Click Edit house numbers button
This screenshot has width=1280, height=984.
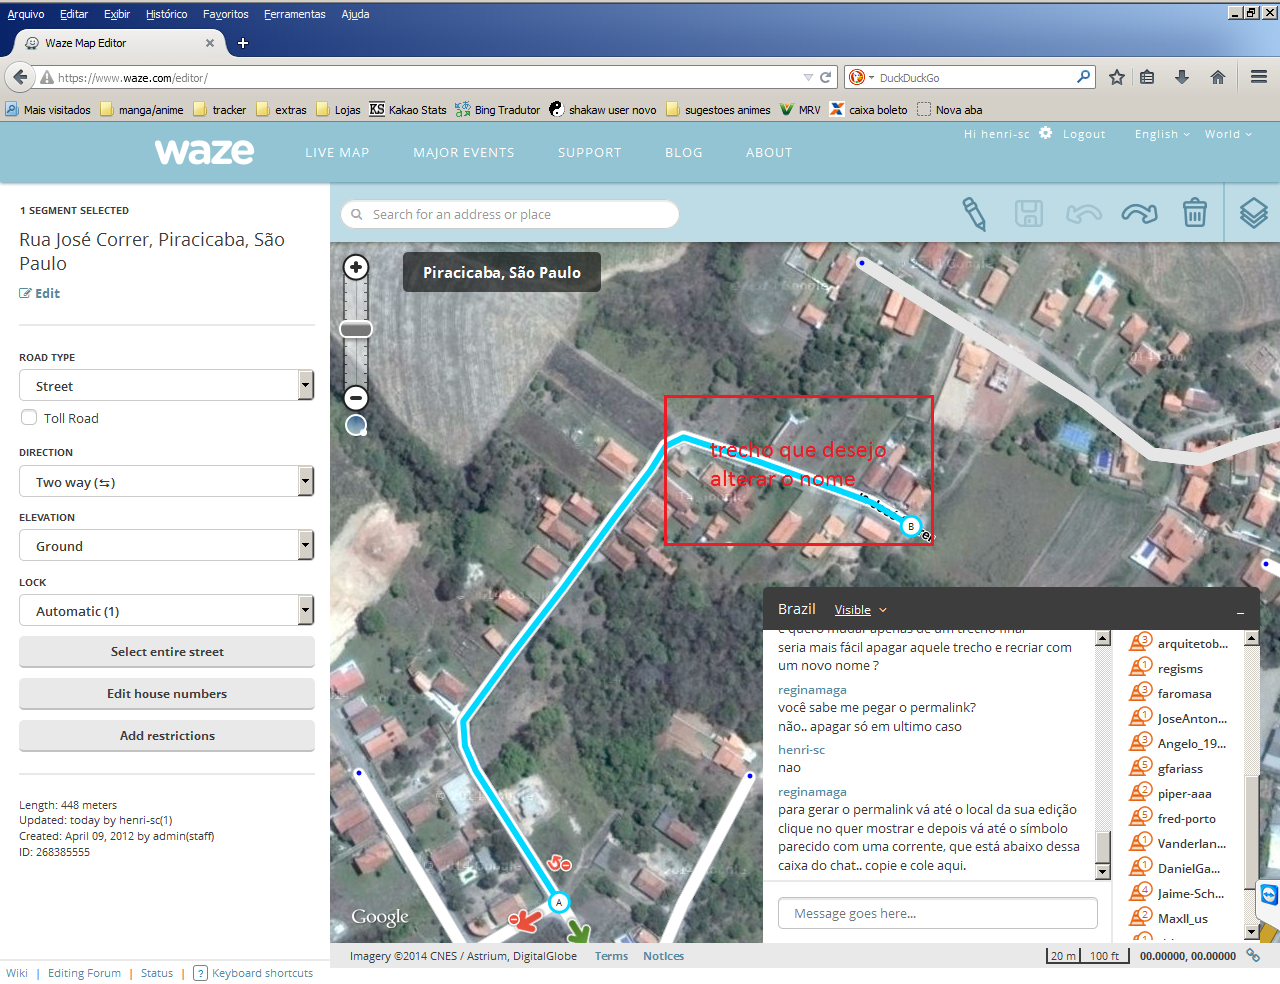coord(167,693)
